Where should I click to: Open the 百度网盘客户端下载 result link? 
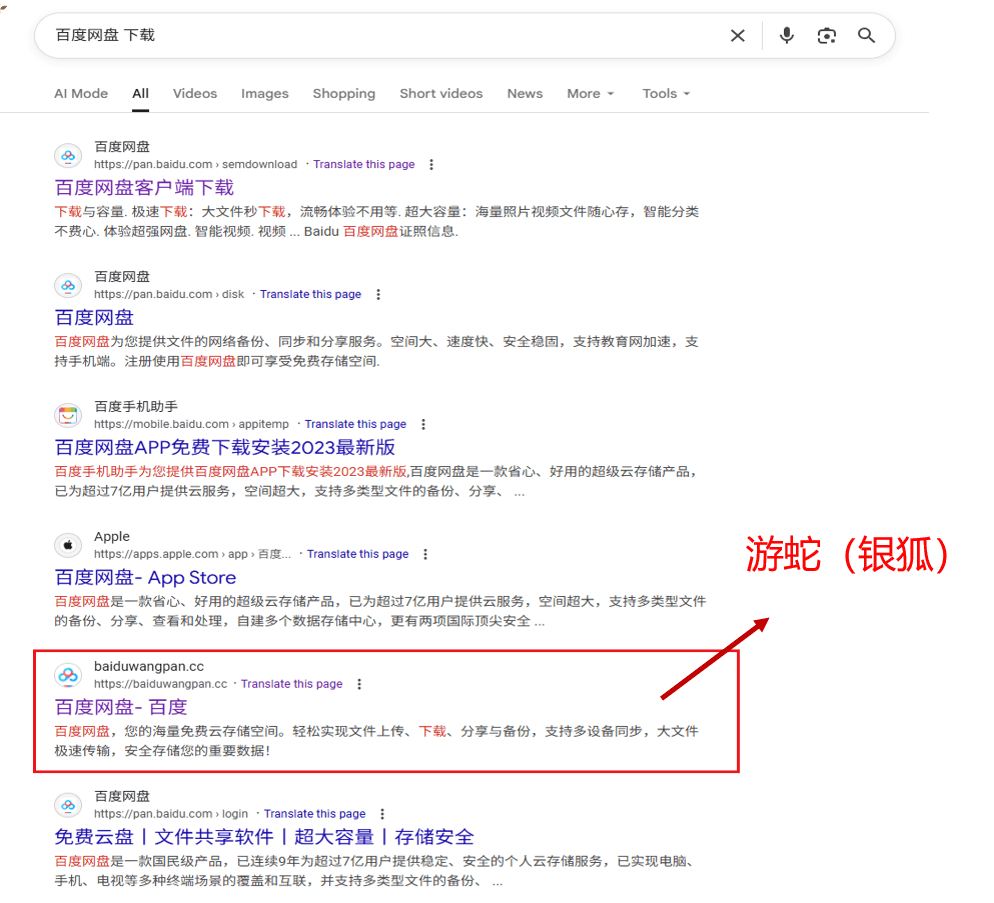(x=144, y=187)
